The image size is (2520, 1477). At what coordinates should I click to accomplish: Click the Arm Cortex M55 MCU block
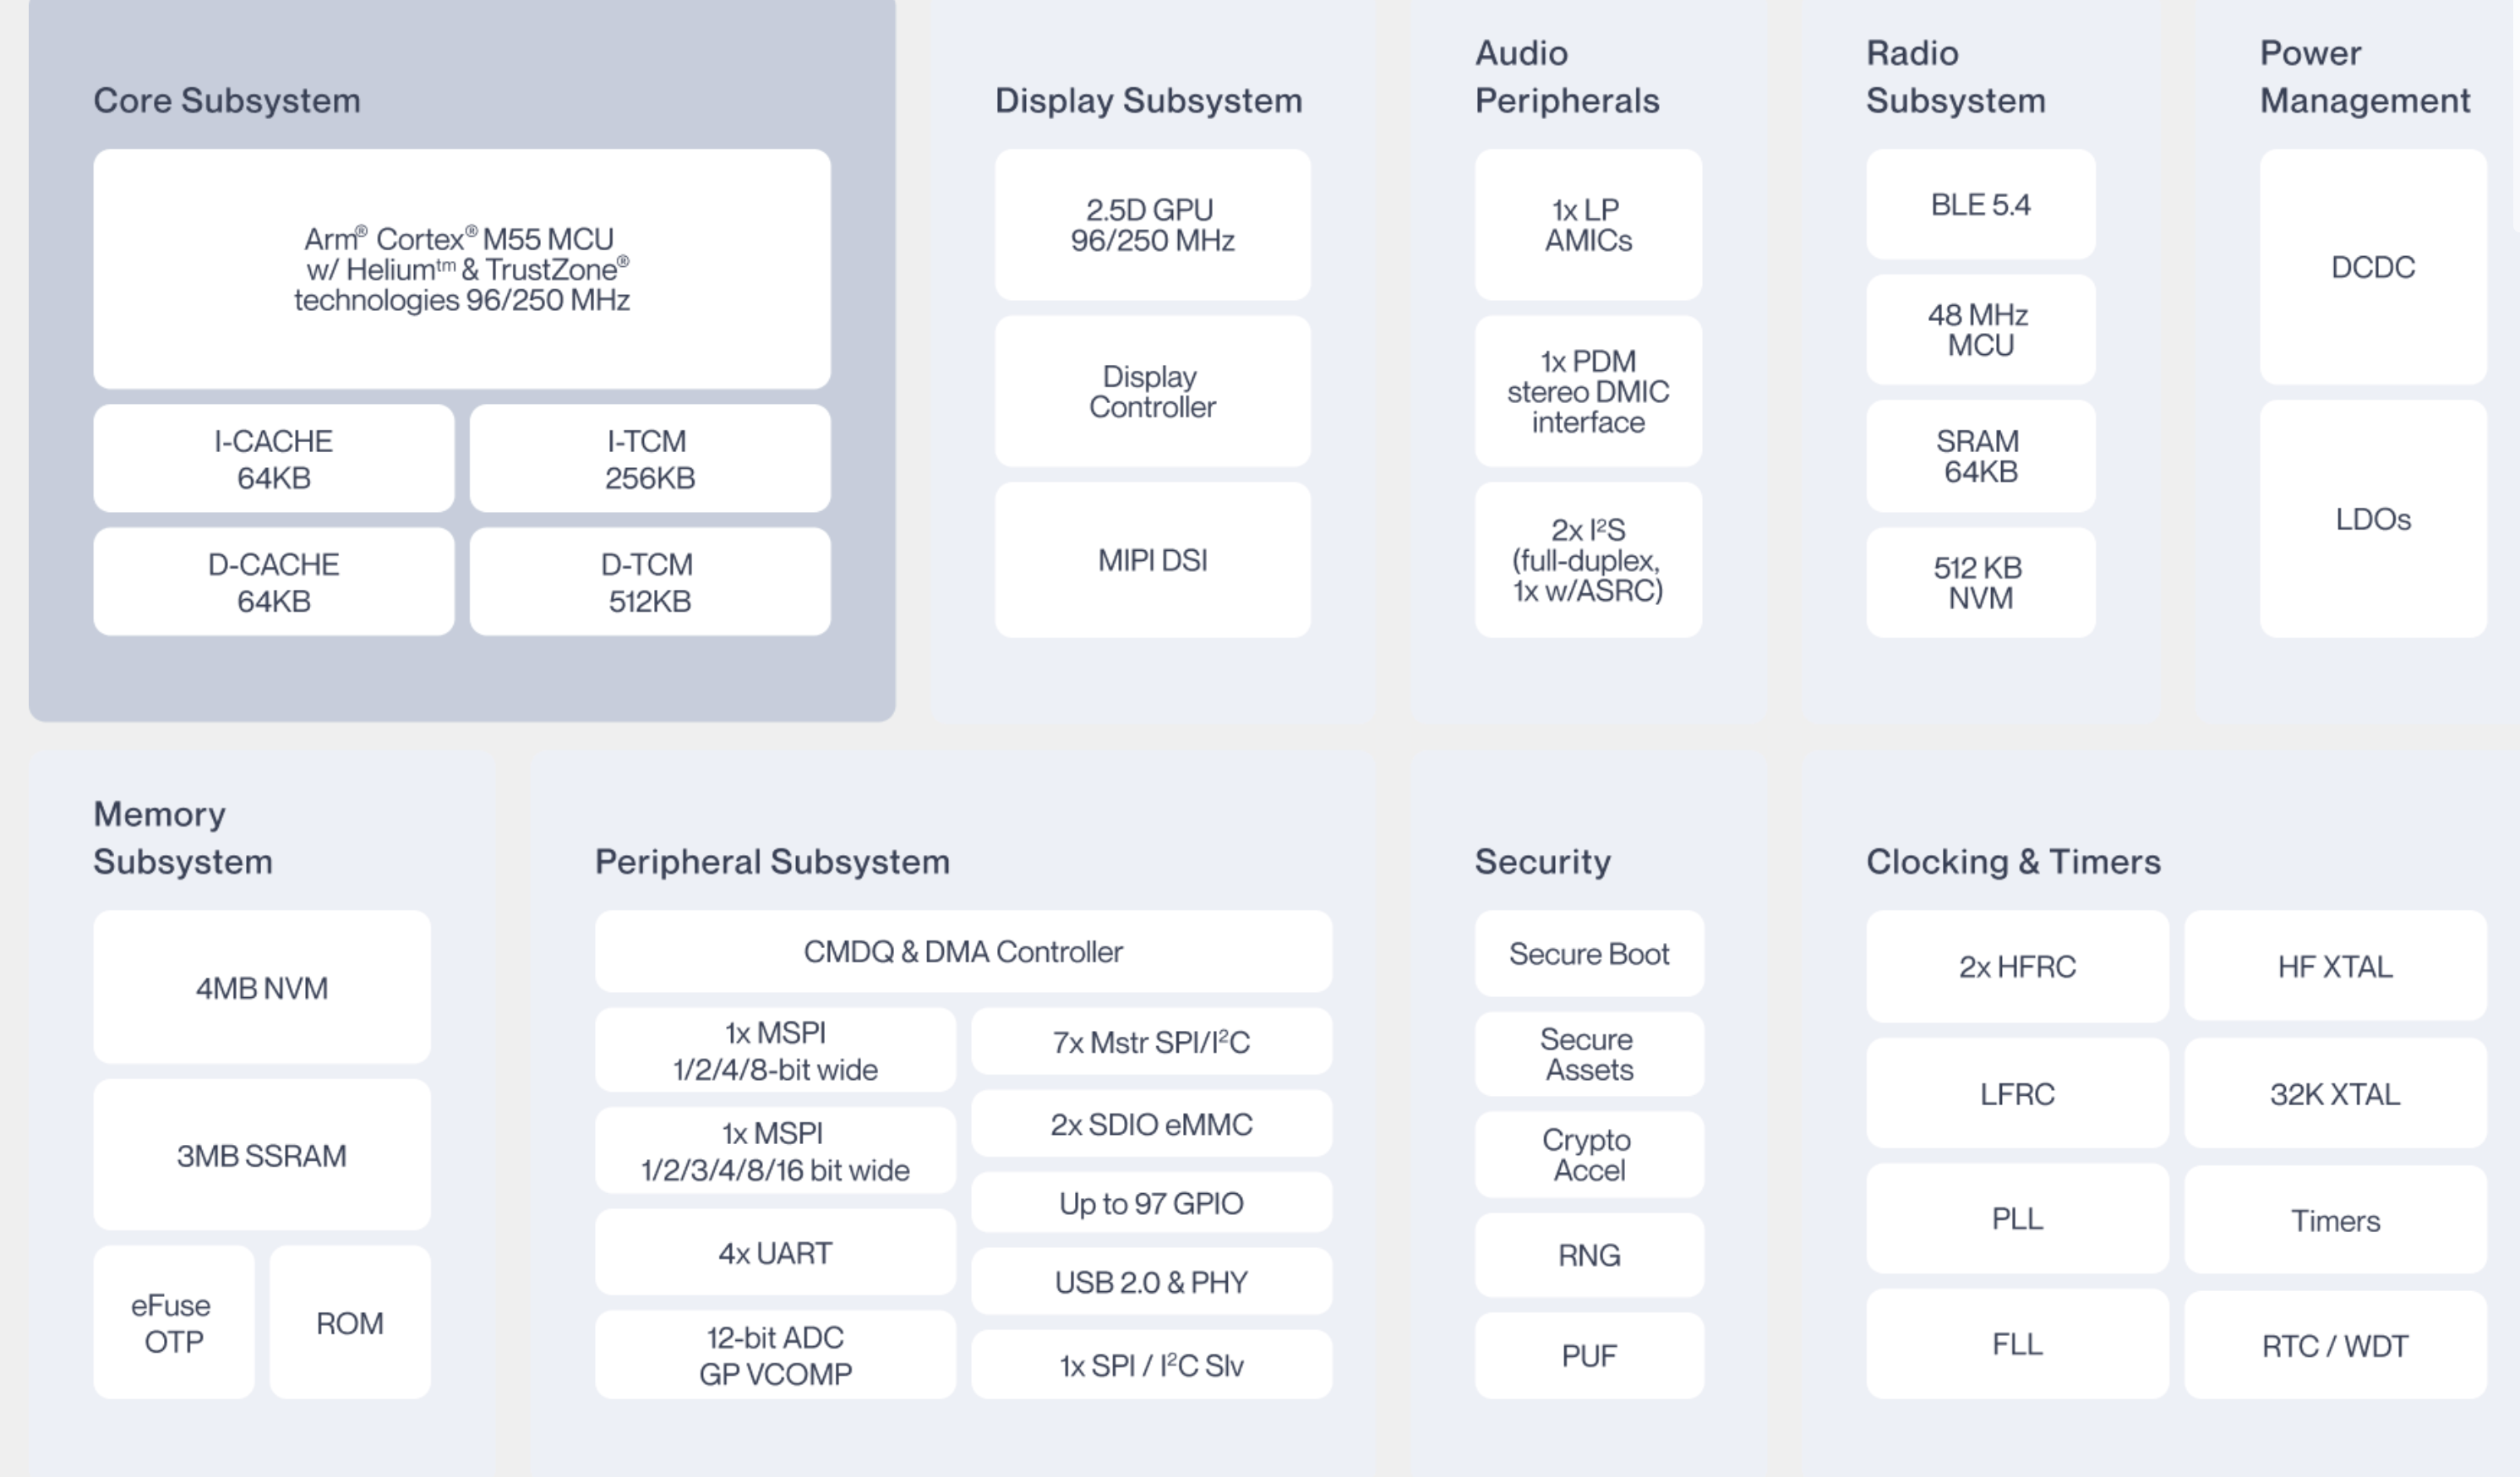point(461,269)
